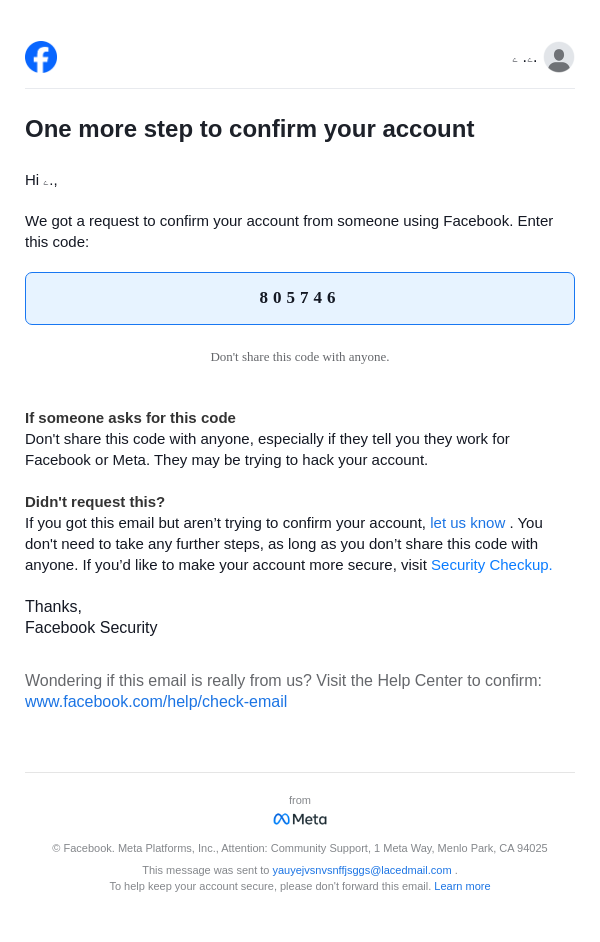Open the "let us know" link
The height and width of the screenshot is (942, 600).
467,522
